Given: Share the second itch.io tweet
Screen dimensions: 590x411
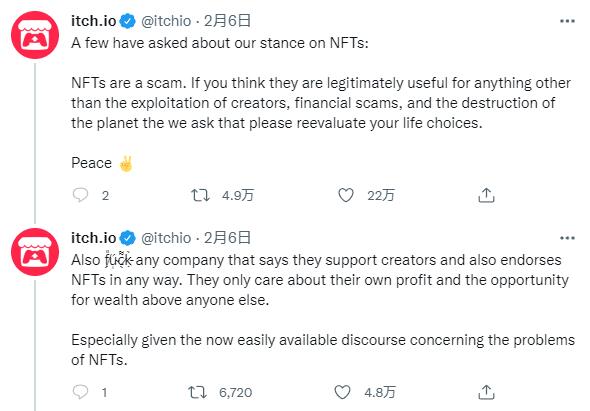Looking at the screenshot, I should [486, 392].
